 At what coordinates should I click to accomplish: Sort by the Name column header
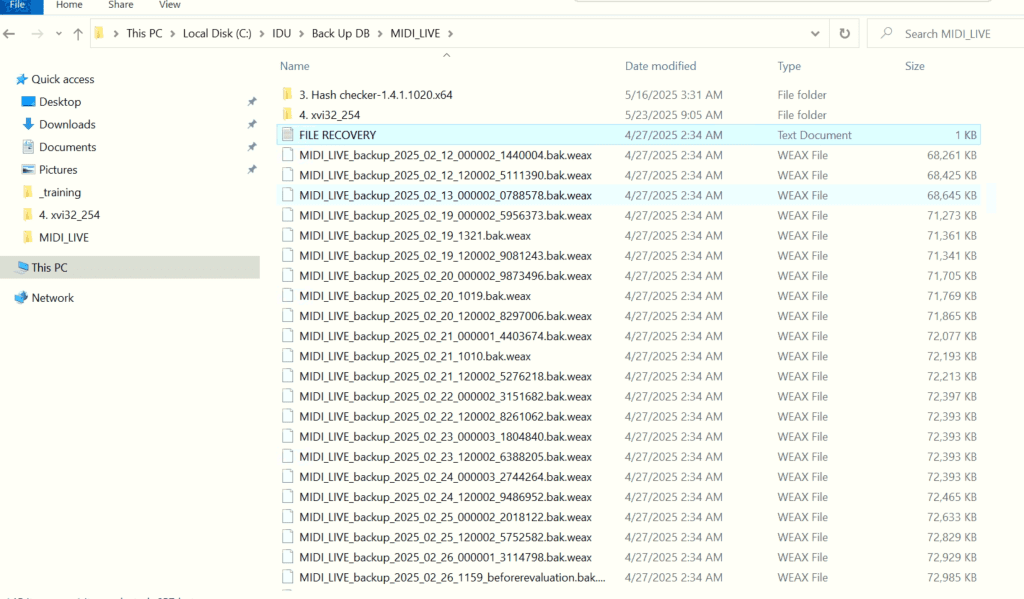pos(295,66)
